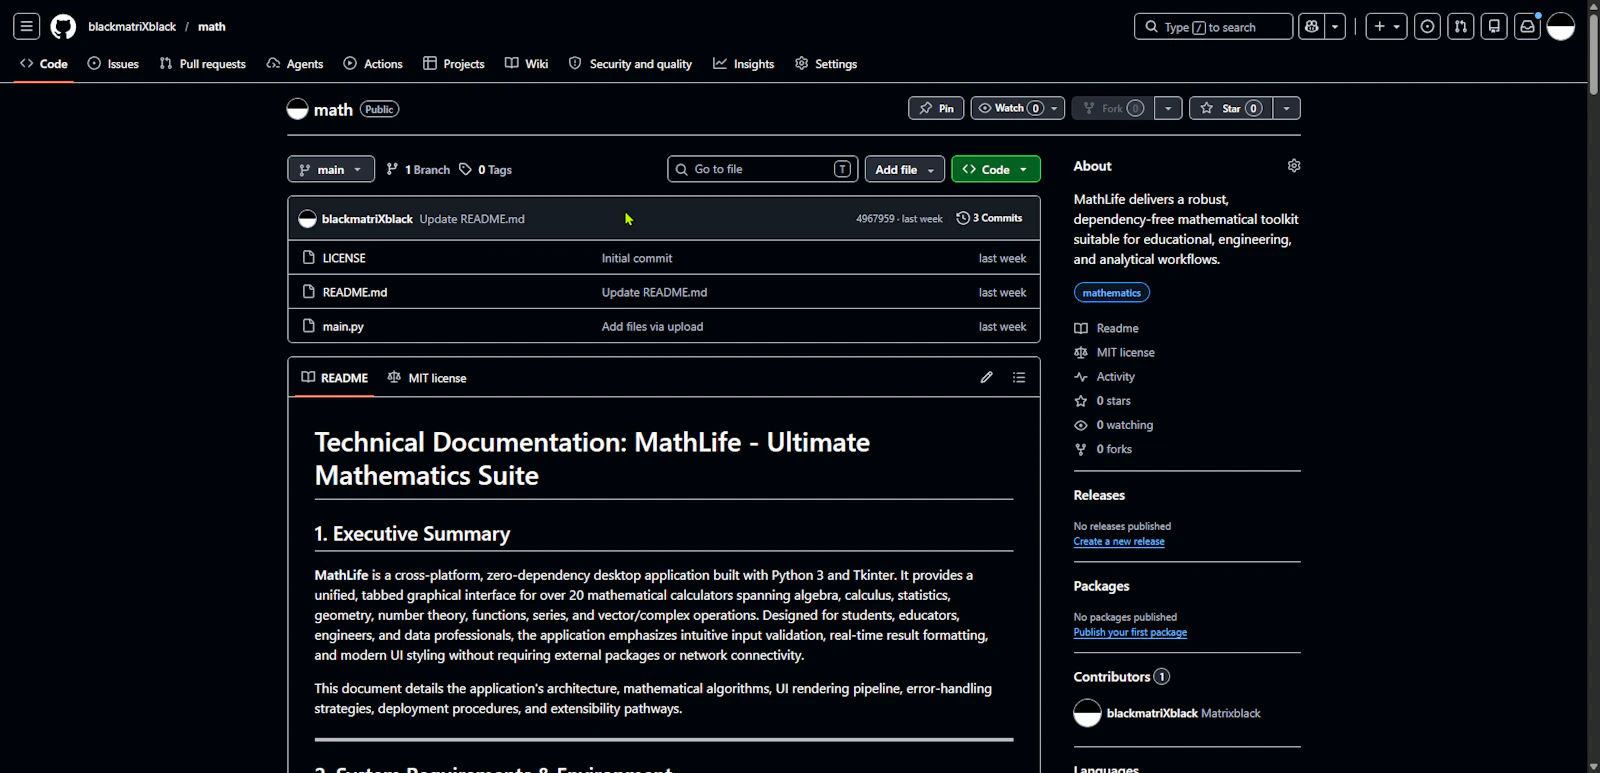The width and height of the screenshot is (1600, 773).
Task: Click the Add files via upload commit message
Action: [652, 327]
